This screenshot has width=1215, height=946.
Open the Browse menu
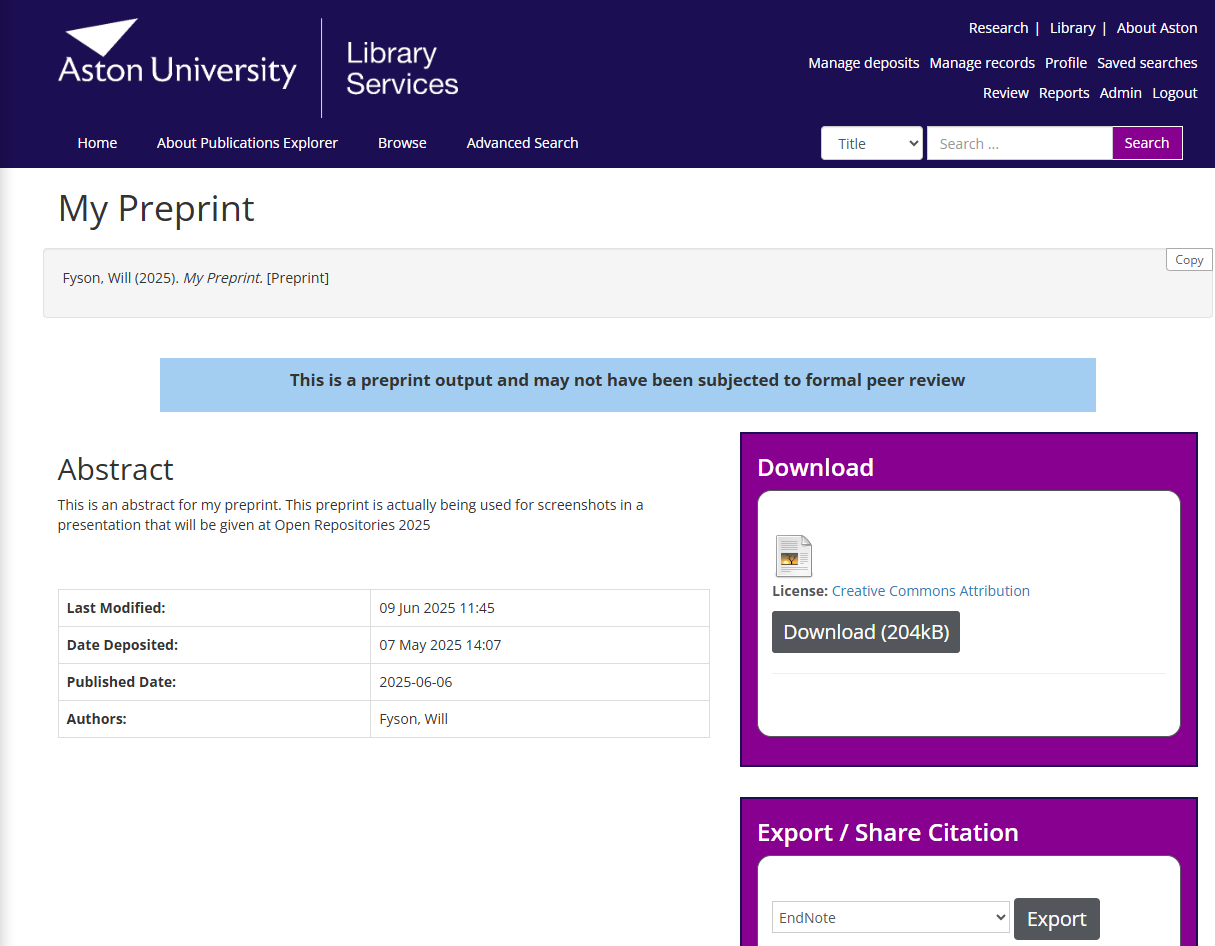[x=402, y=143]
